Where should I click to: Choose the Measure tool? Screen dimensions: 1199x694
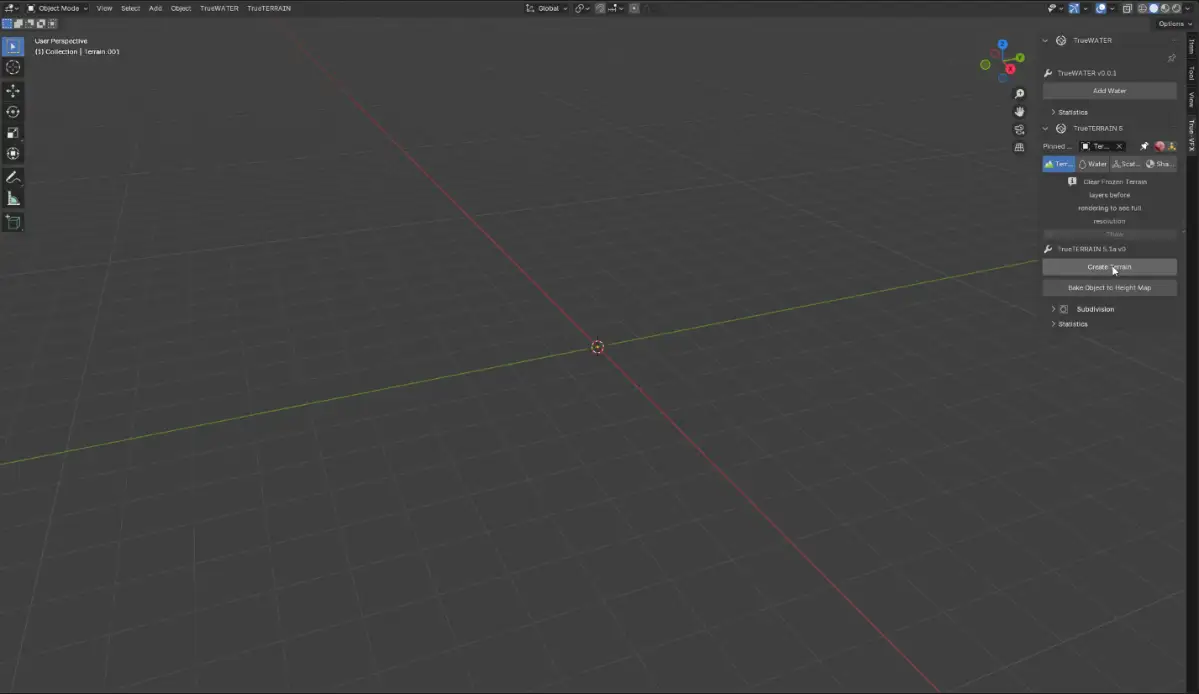point(13,199)
